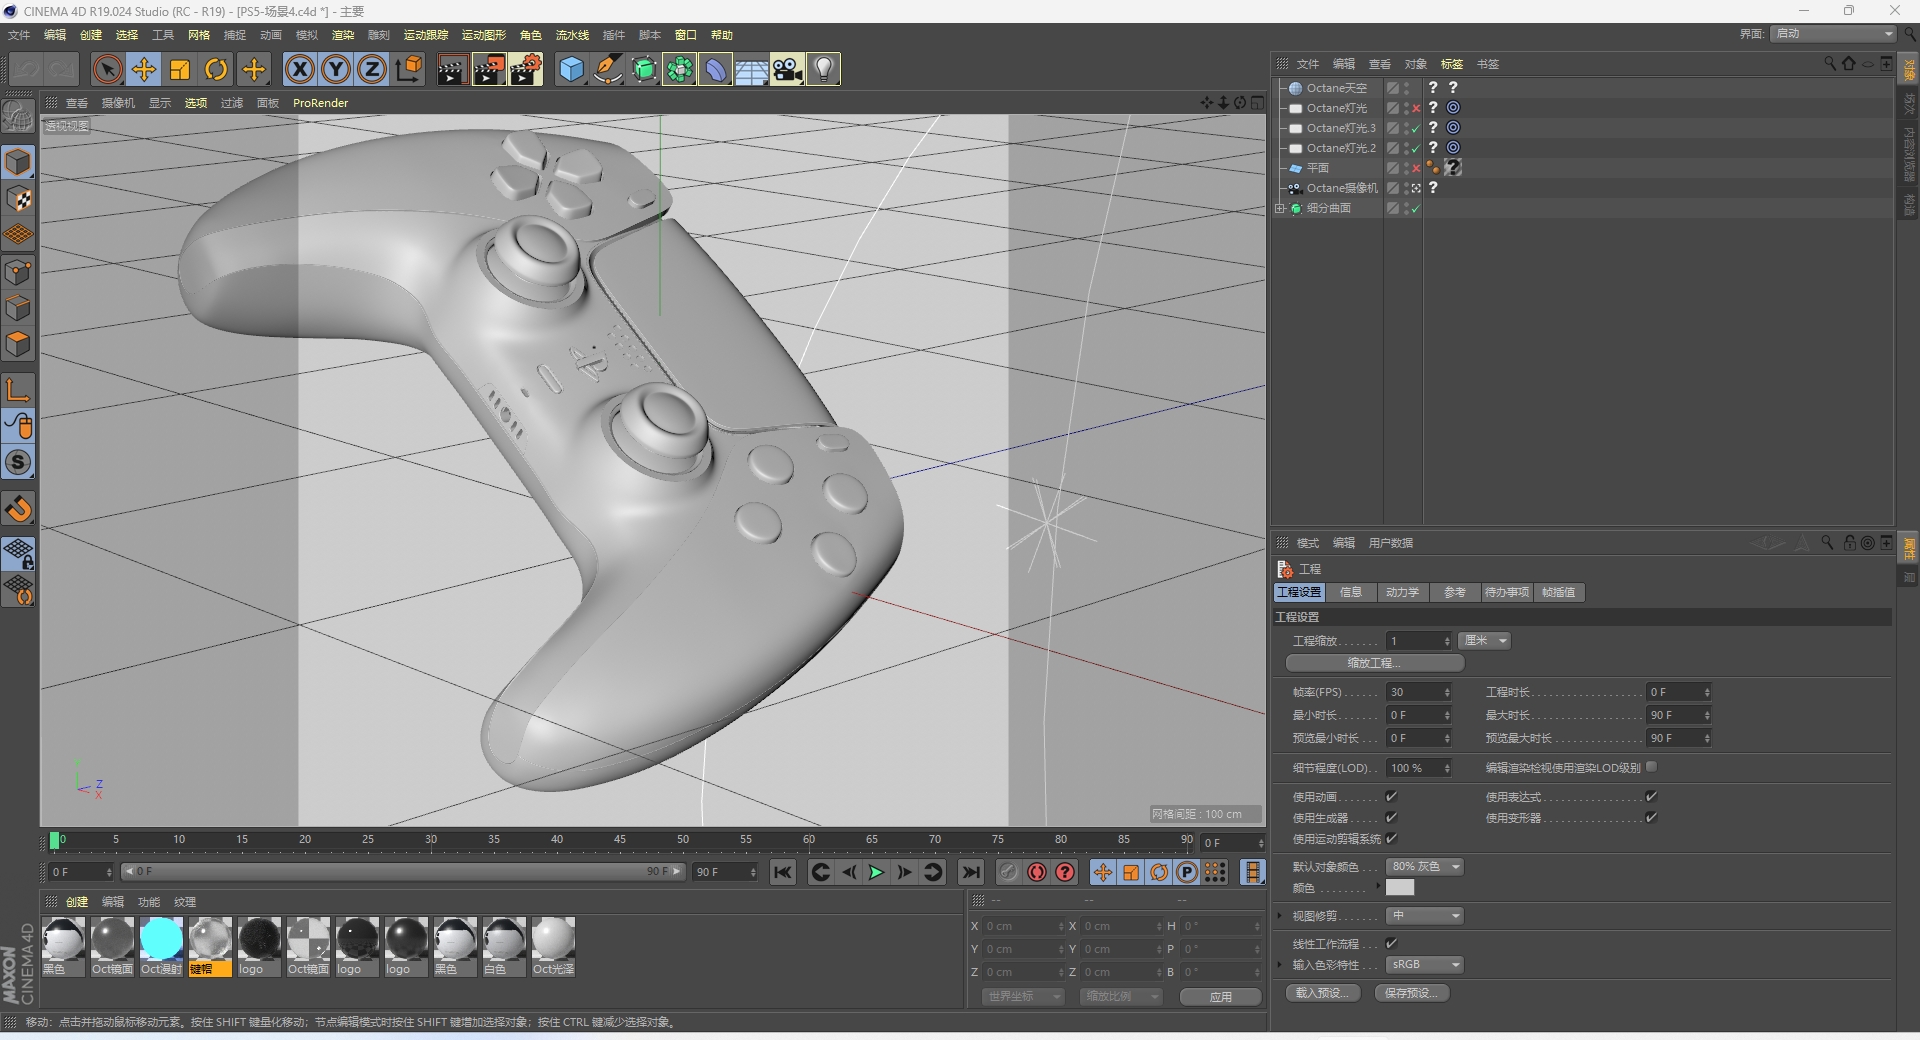
Task: Click the 缩放工程 button
Action: pyautogui.click(x=1375, y=663)
